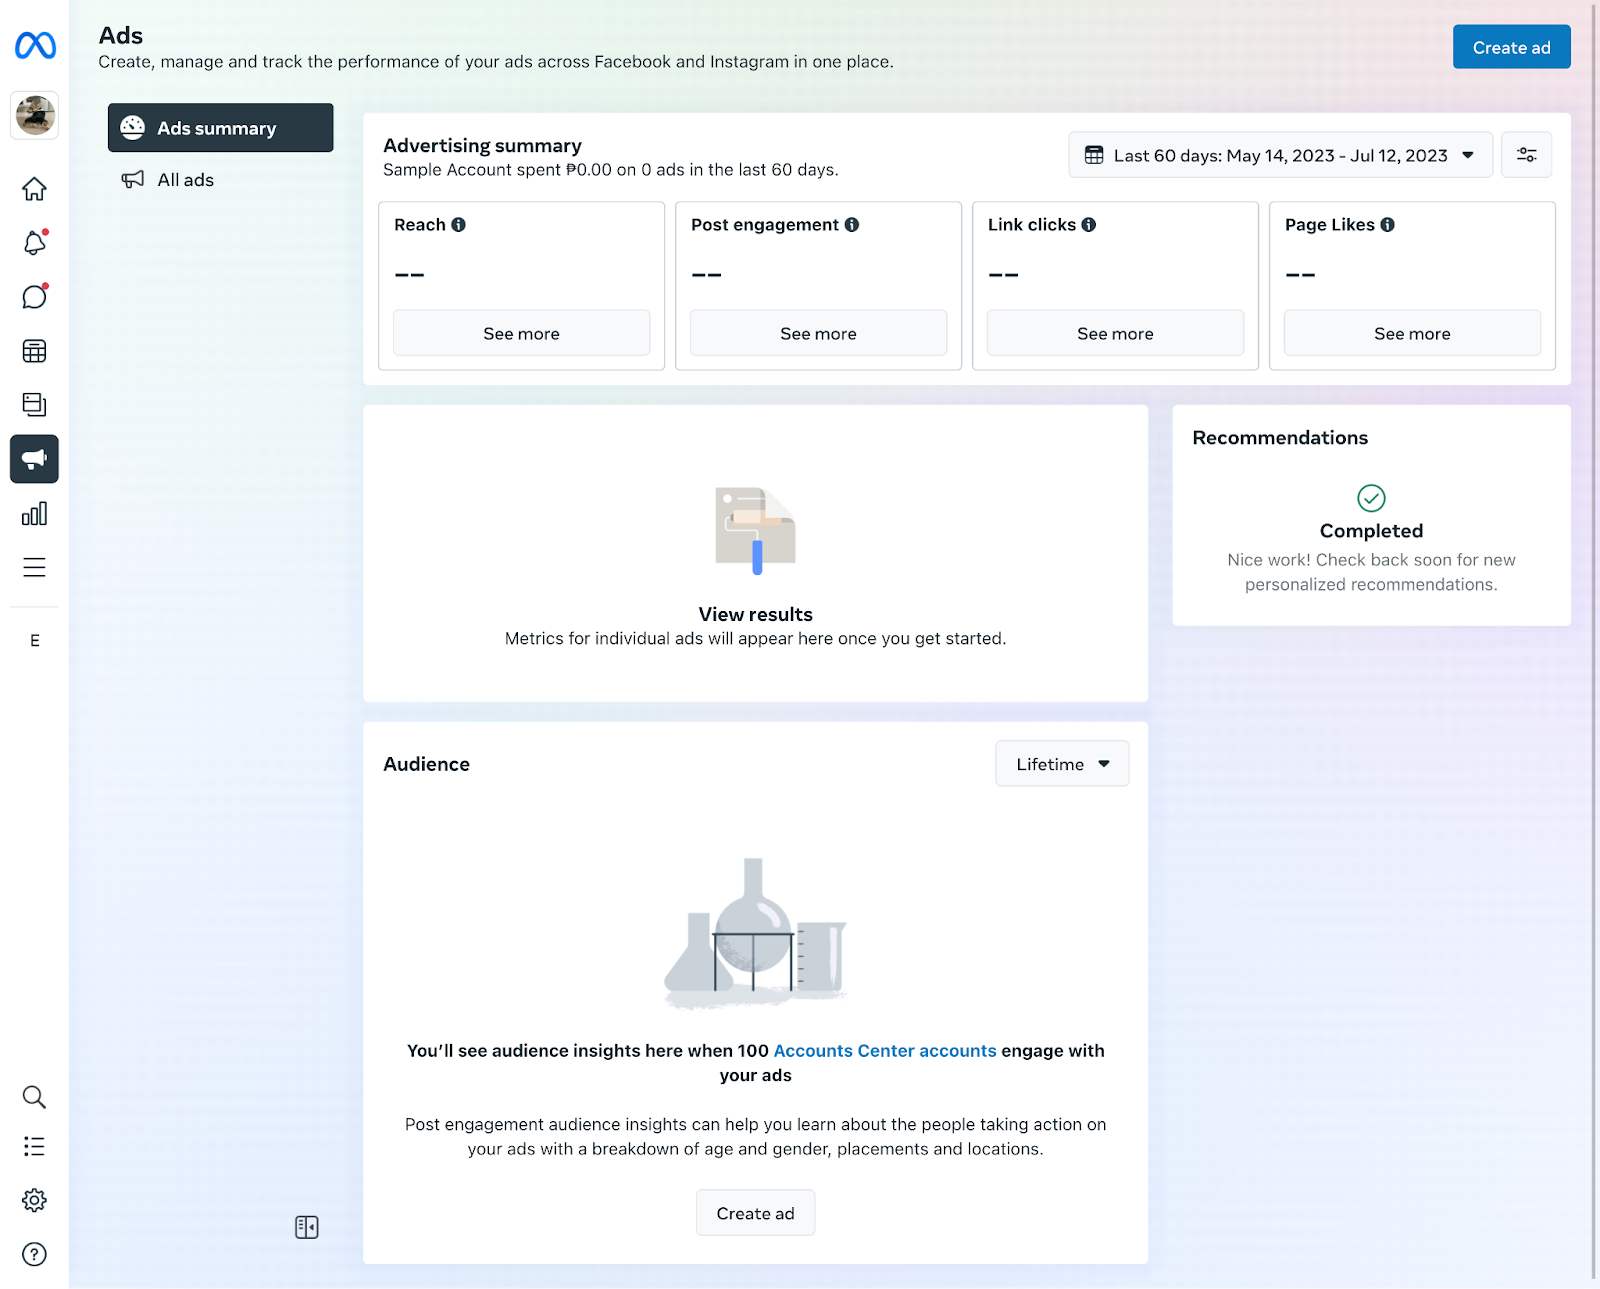The height and width of the screenshot is (1289, 1600).
Task: Click the Meta logo icon
Action: tap(35, 46)
